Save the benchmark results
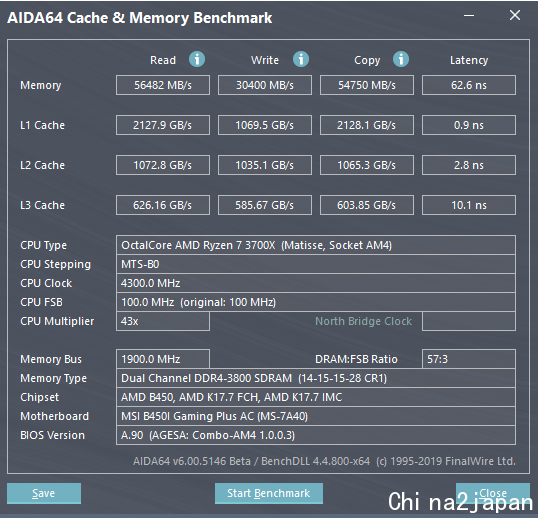 (x=44, y=493)
